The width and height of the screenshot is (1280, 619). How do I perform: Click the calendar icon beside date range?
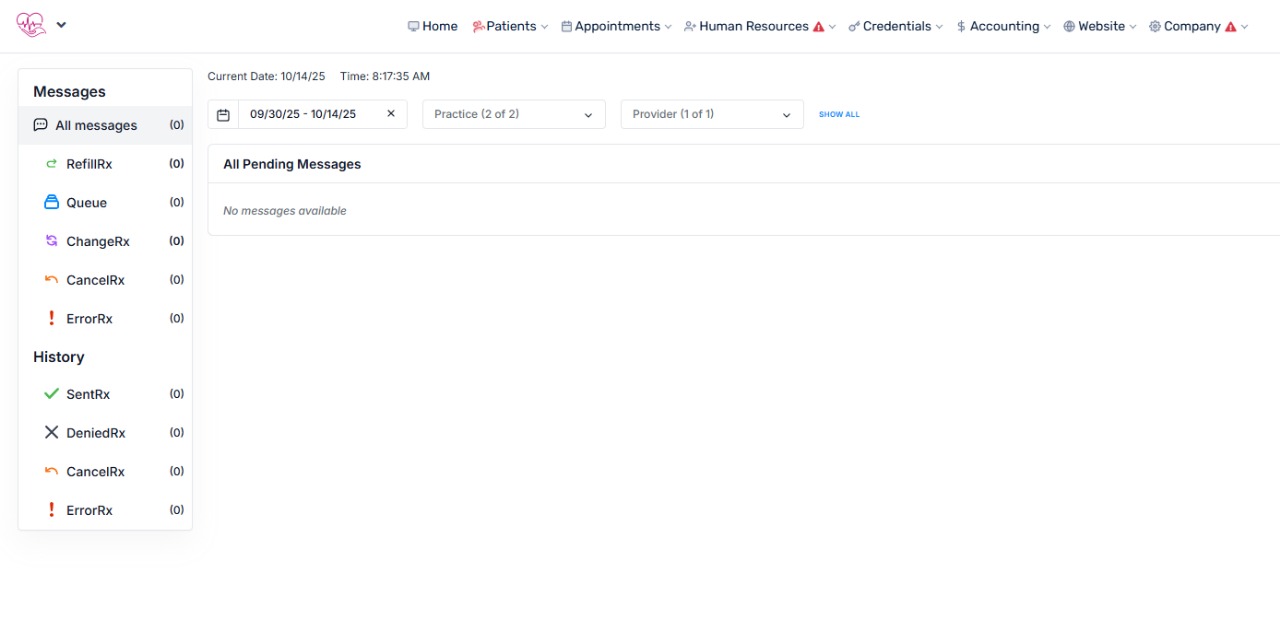(x=223, y=115)
